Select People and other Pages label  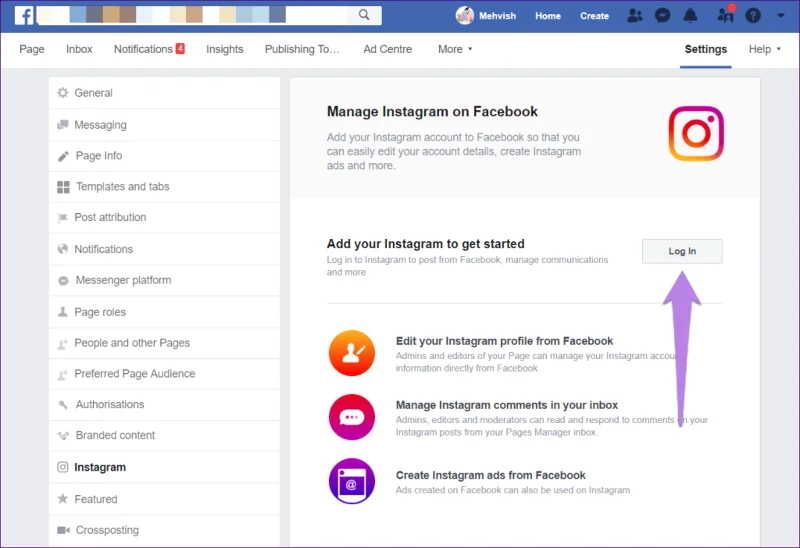(x=132, y=343)
